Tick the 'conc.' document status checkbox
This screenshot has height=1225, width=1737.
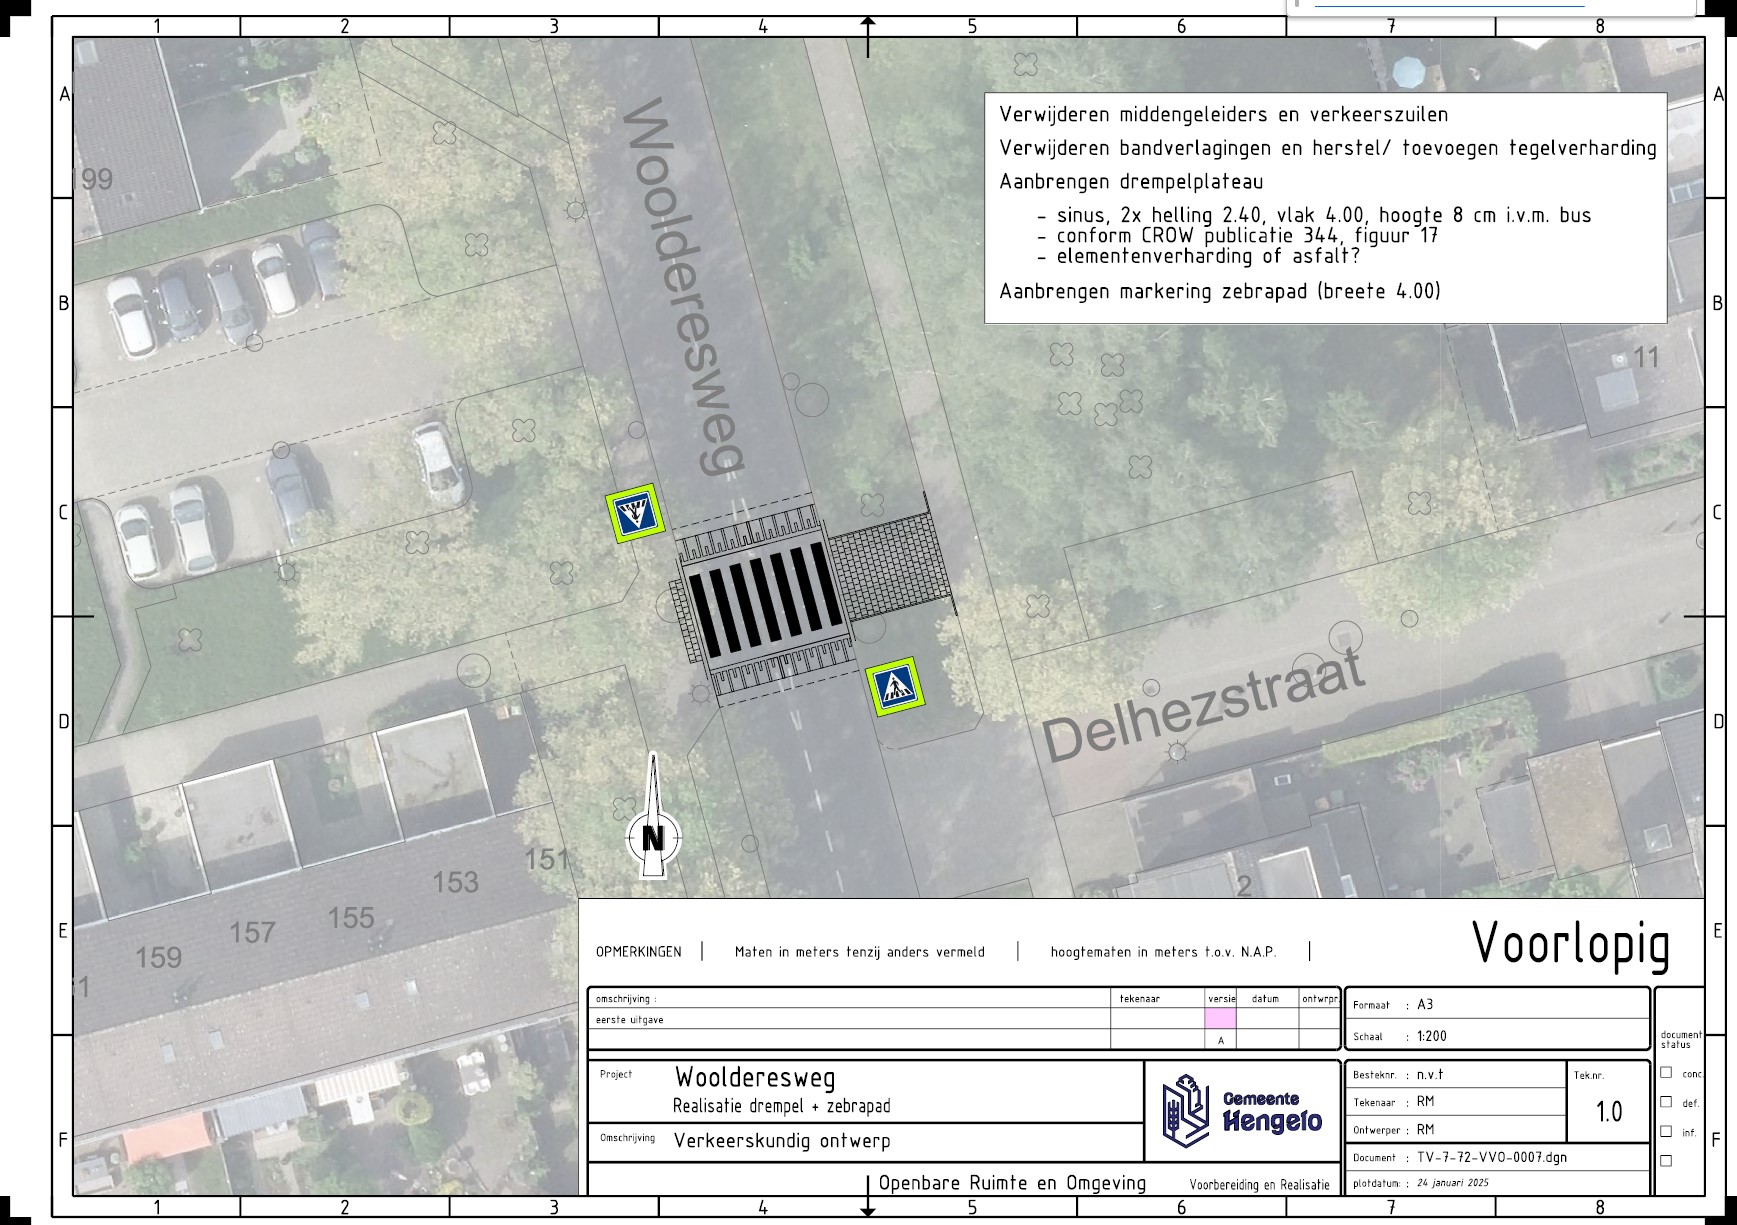(1666, 1073)
